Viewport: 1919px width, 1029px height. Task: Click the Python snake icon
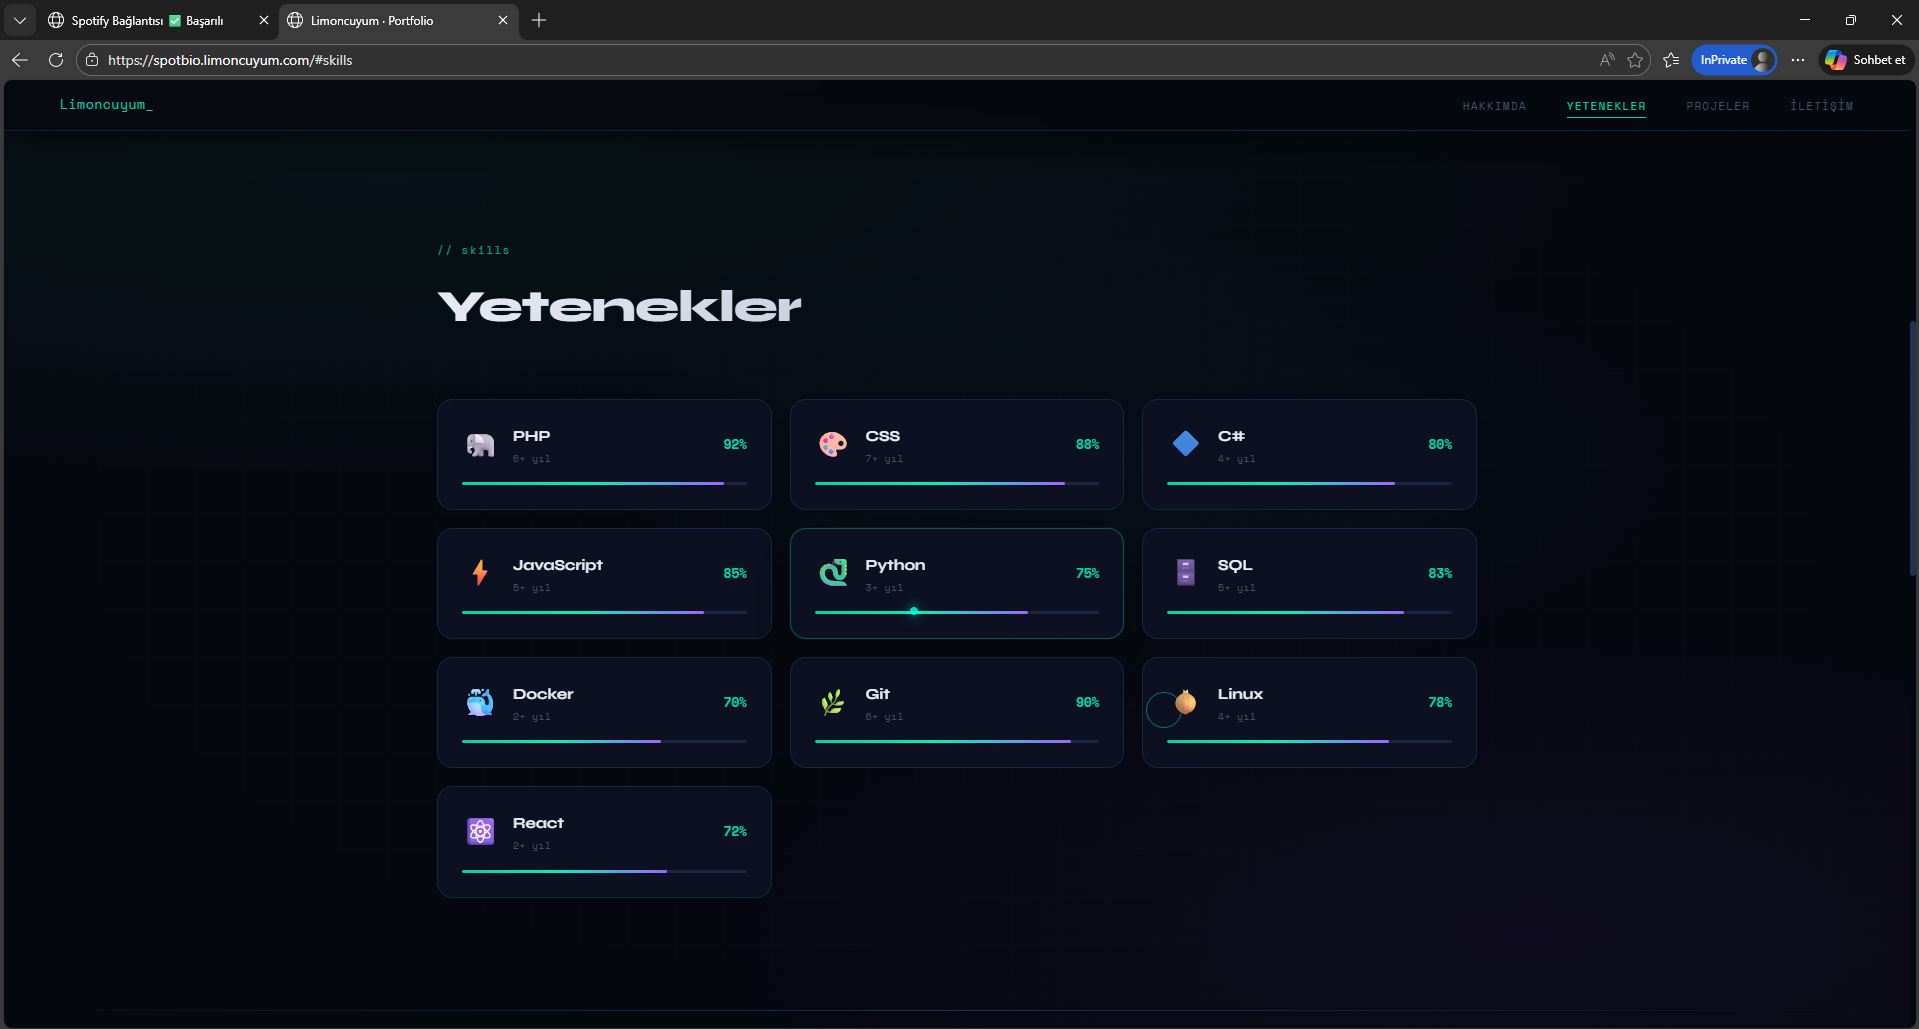tap(832, 573)
